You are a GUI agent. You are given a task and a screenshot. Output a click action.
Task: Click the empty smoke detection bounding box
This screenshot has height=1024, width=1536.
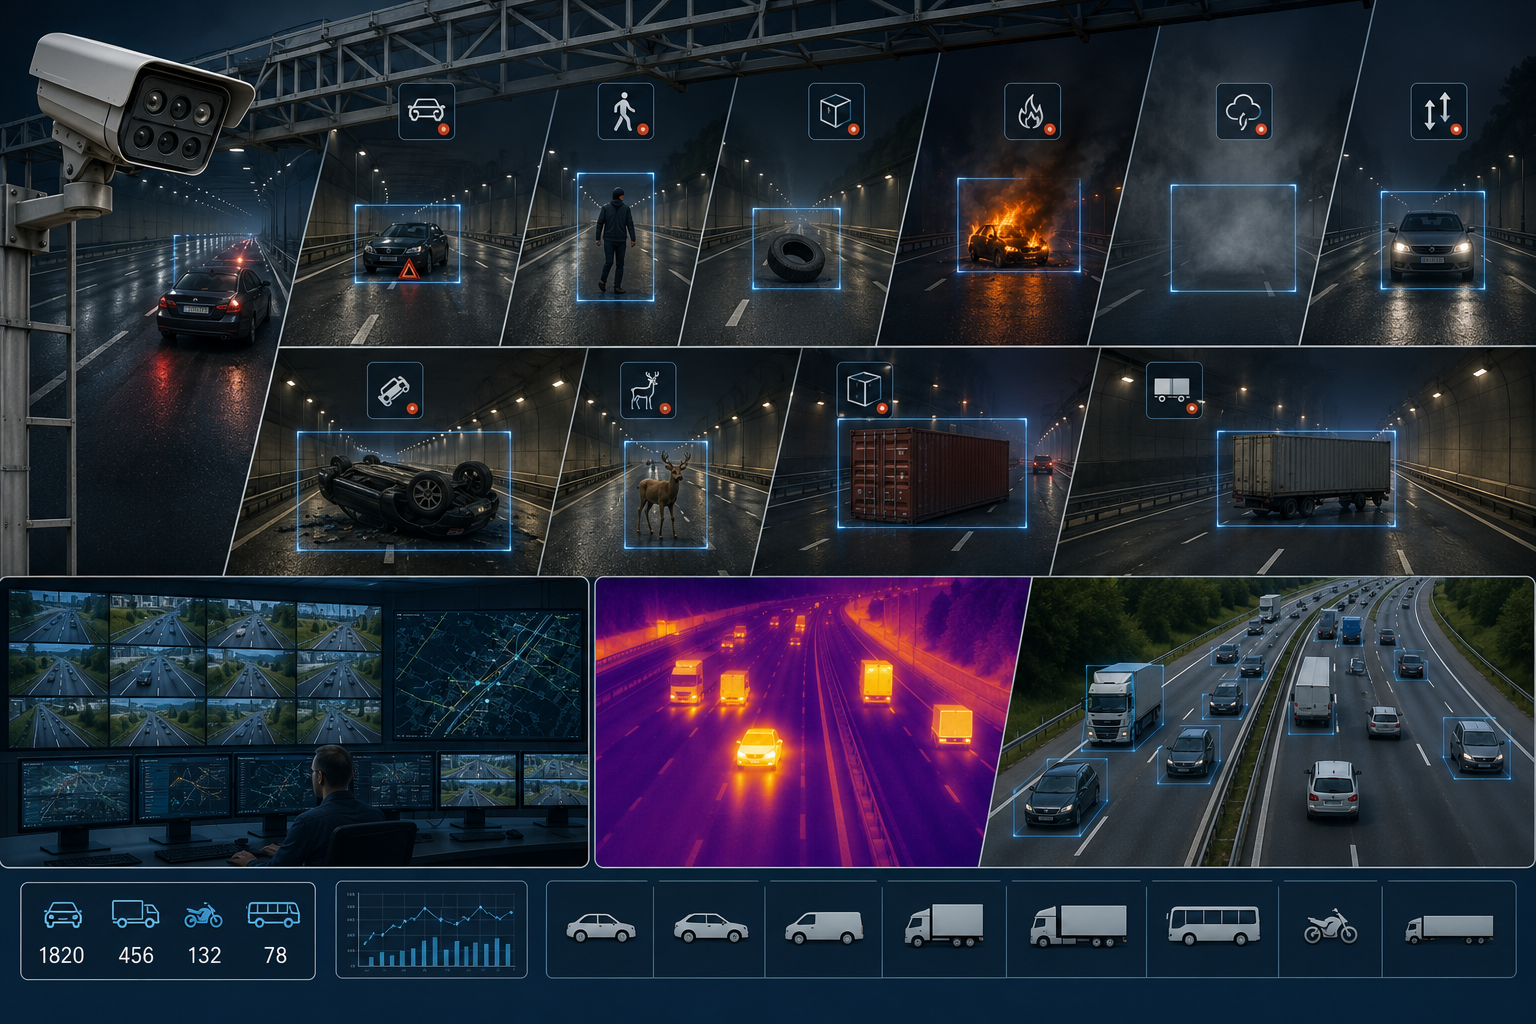[1233, 238]
